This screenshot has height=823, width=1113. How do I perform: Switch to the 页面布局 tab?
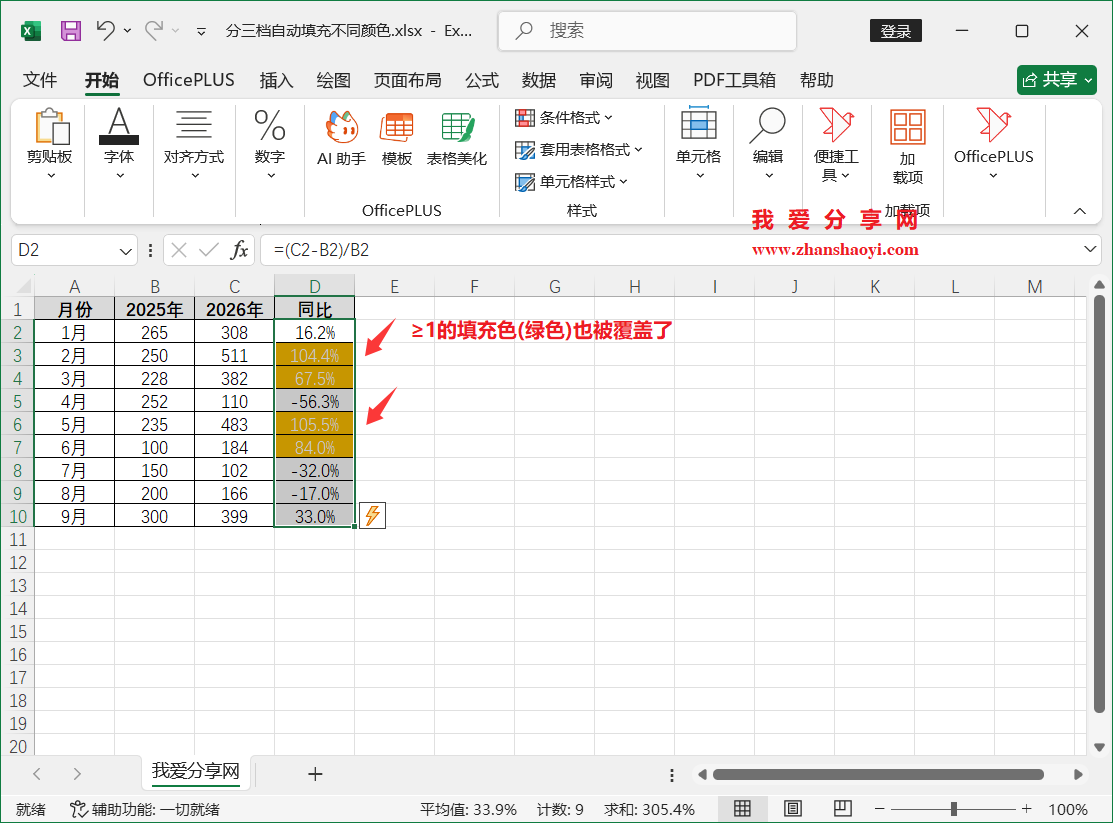tap(407, 80)
